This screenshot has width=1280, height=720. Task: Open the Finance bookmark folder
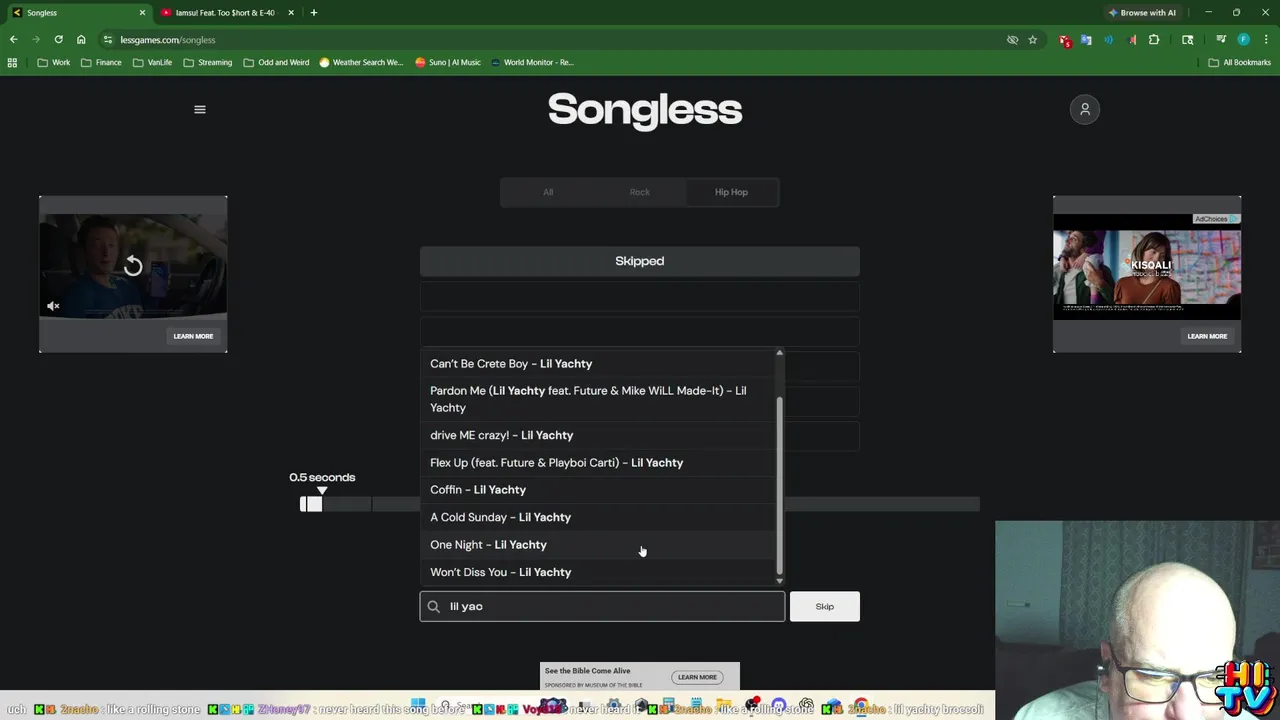pos(101,62)
